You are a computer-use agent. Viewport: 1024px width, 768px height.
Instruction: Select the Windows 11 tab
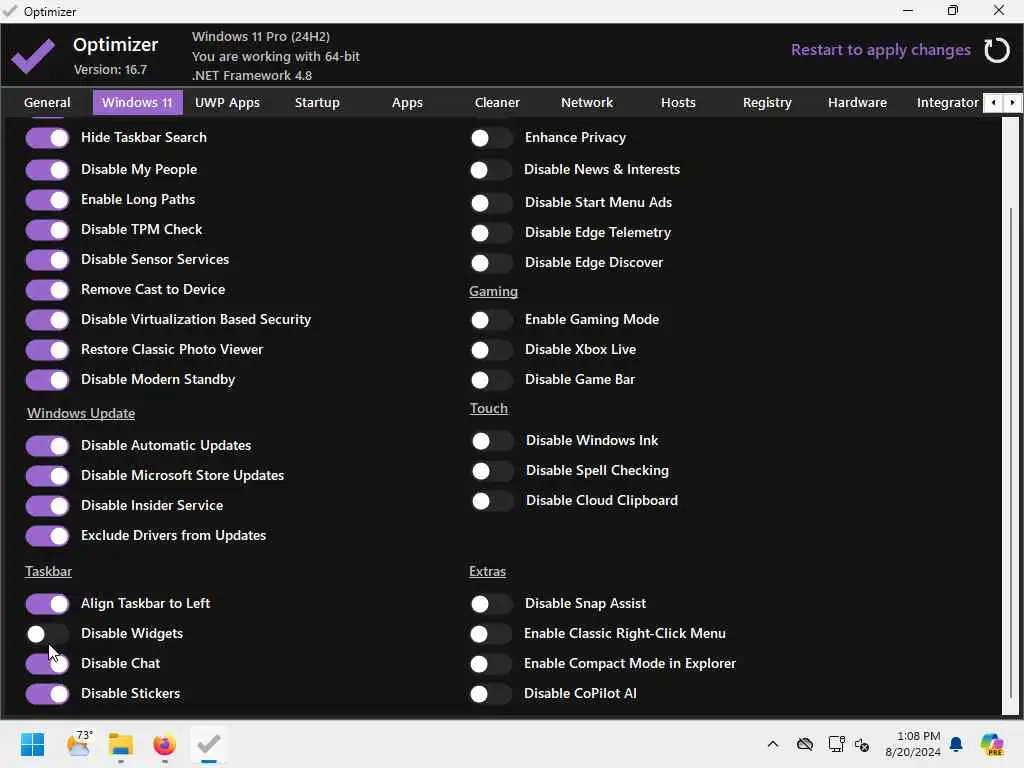[137, 103]
